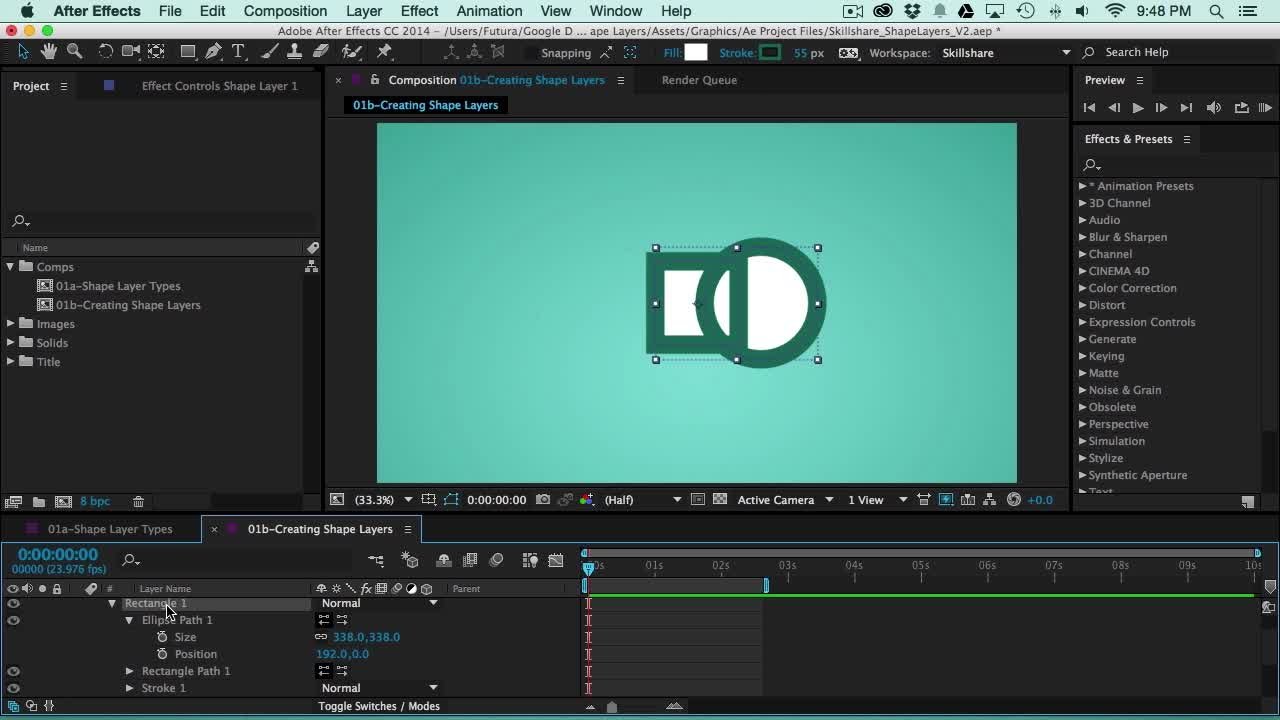Toggle visibility of Ellipse Path 1
1280x720 pixels.
click(13, 620)
